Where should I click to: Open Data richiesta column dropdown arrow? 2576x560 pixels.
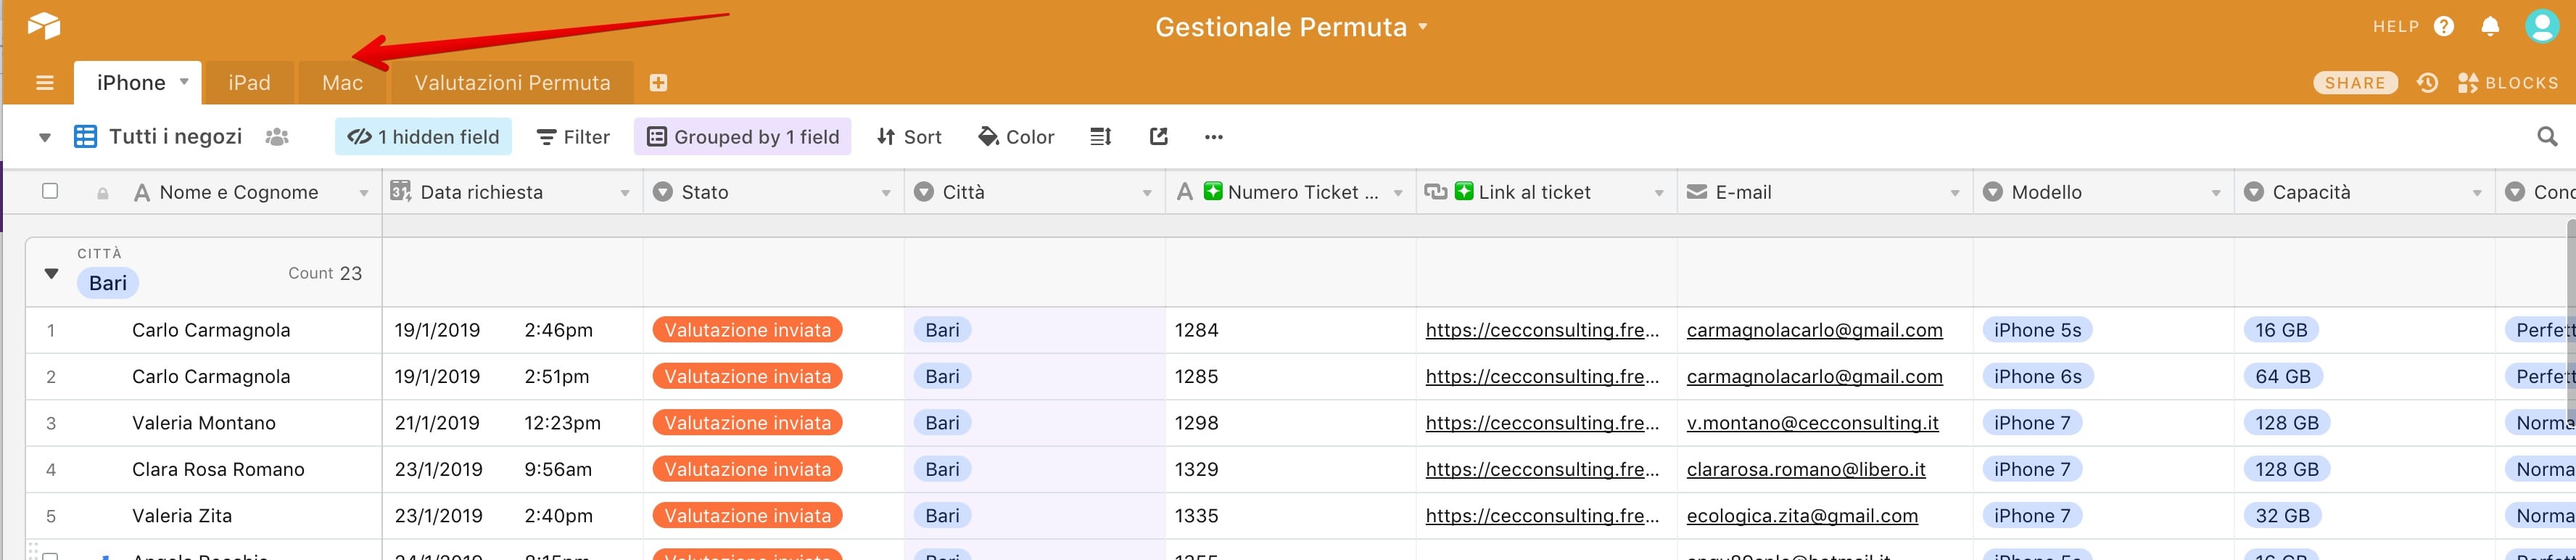pyautogui.click(x=625, y=193)
